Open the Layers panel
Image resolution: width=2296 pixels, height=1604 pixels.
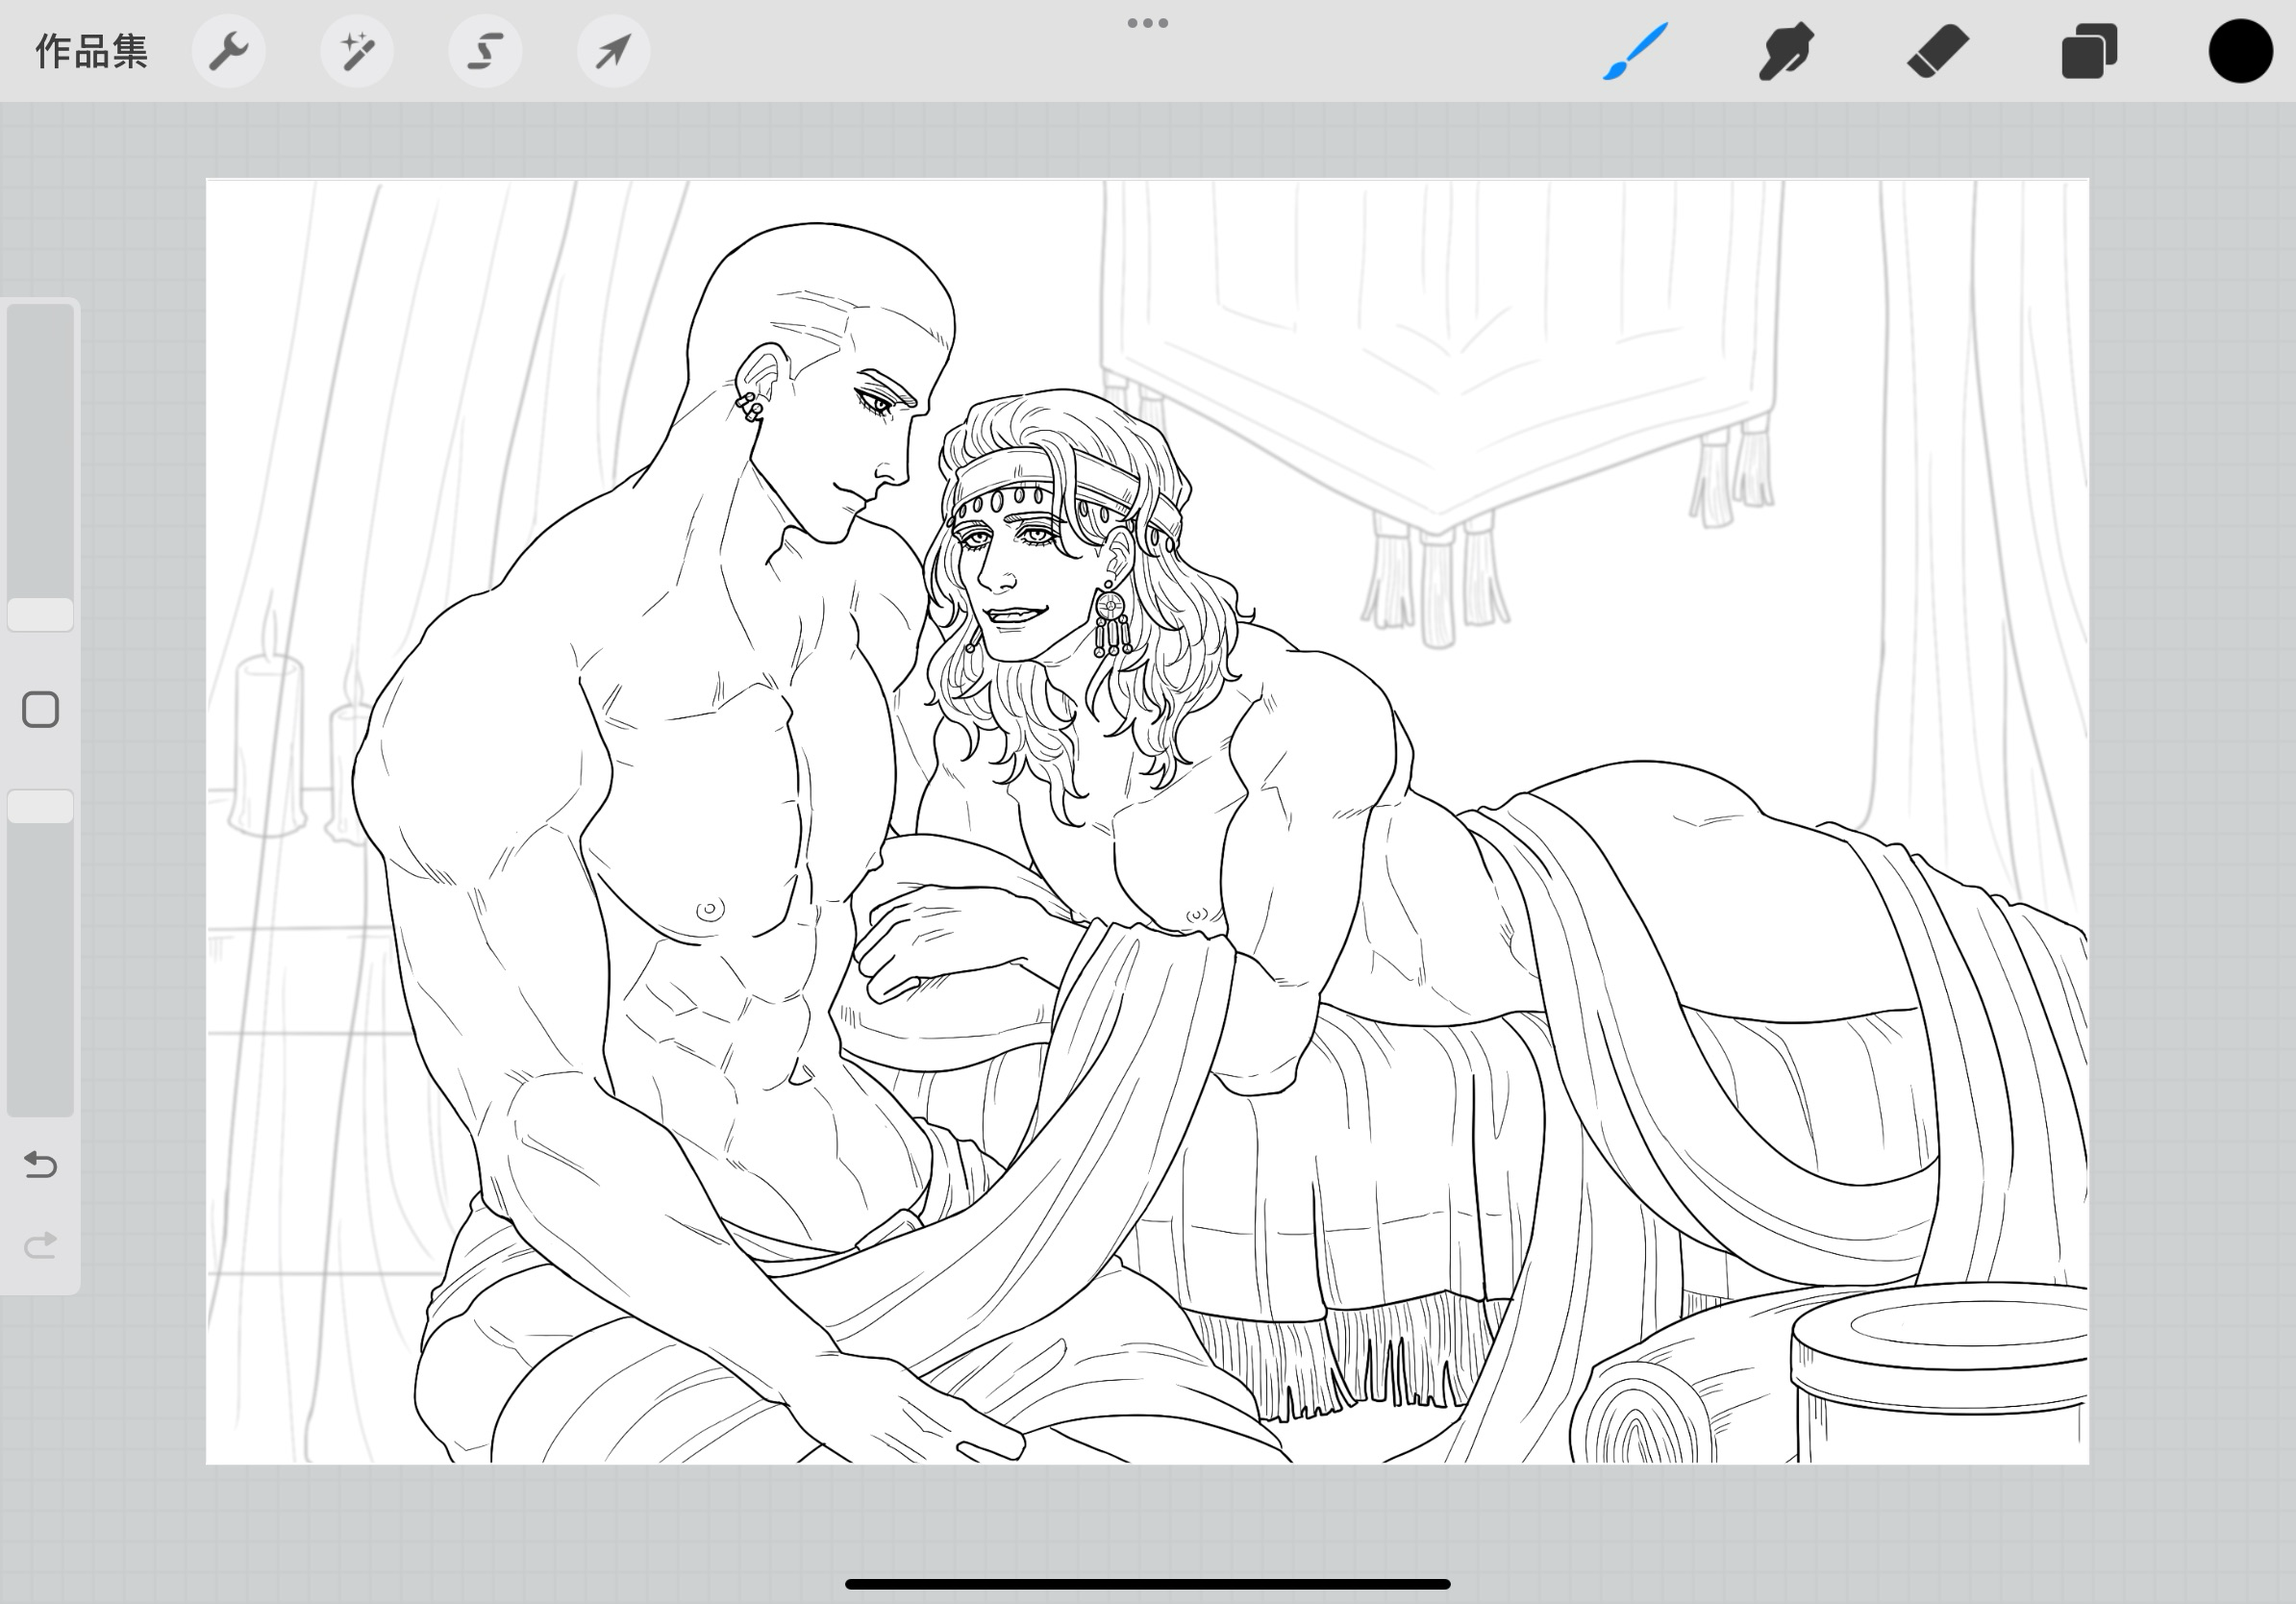coord(2089,51)
